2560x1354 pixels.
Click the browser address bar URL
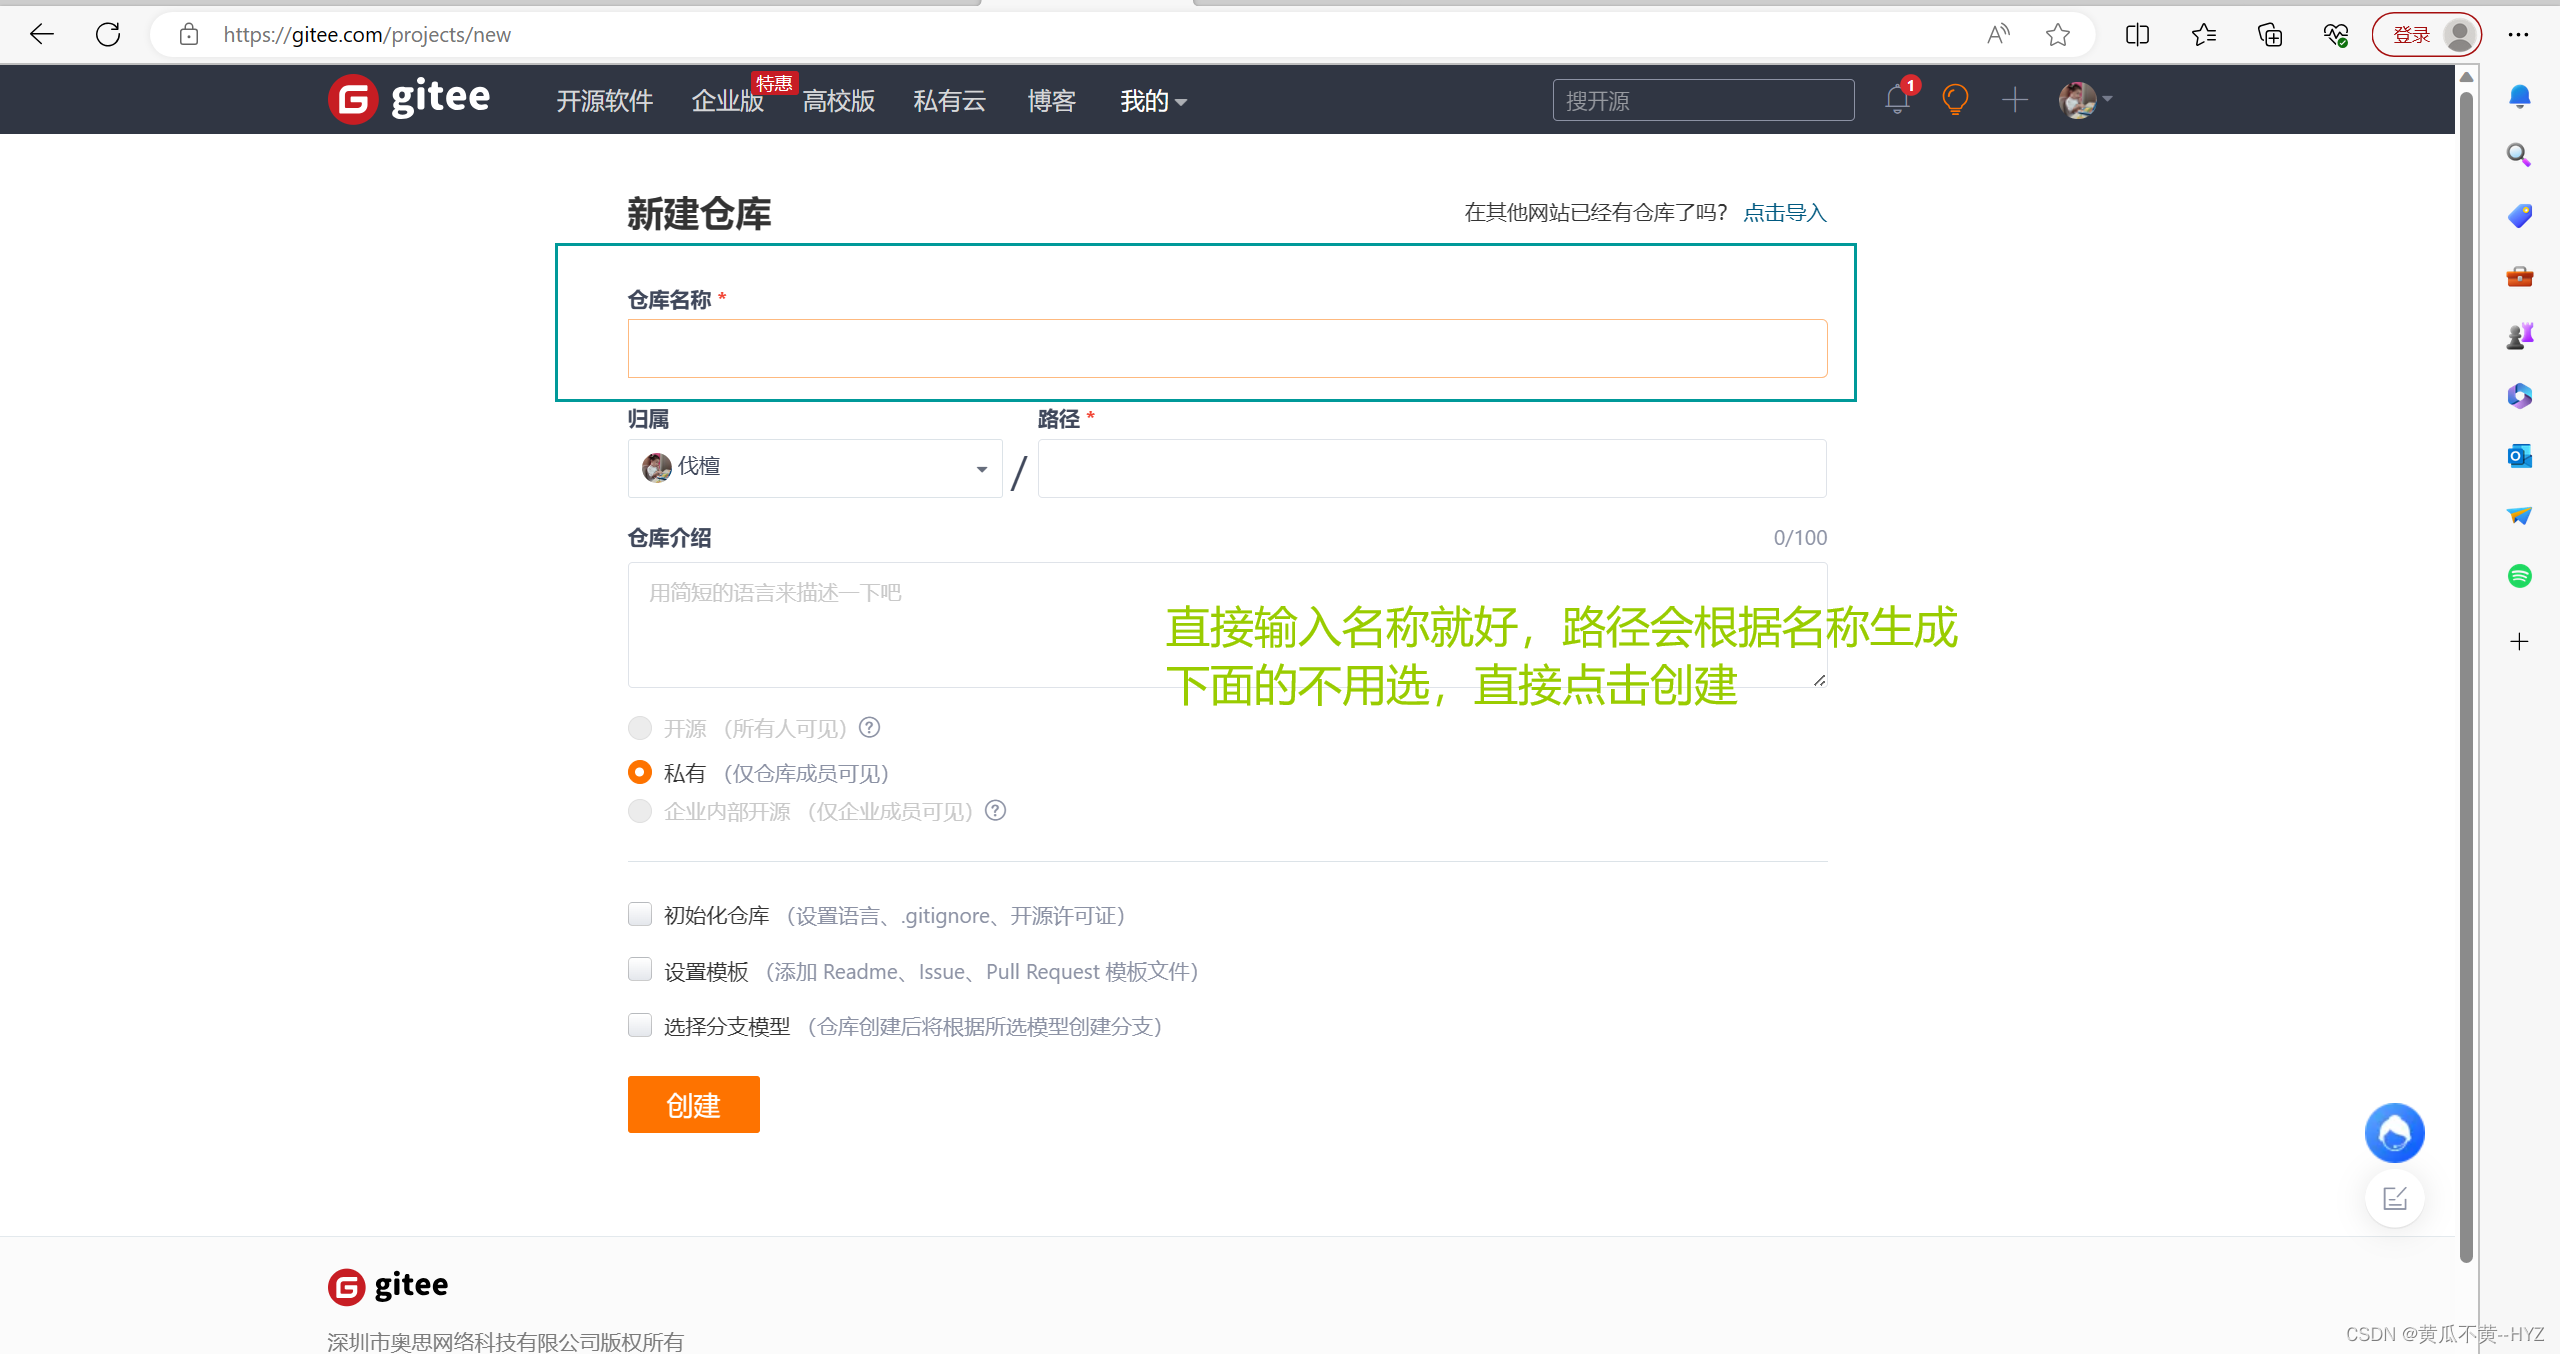click(367, 35)
